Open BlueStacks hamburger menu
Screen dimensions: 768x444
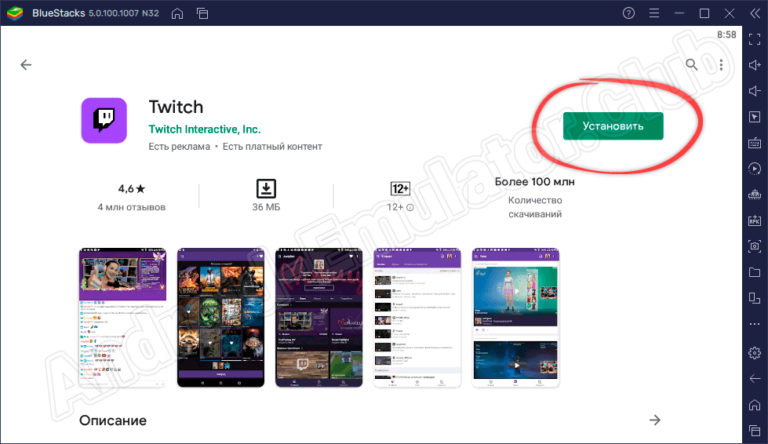(x=654, y=13)
